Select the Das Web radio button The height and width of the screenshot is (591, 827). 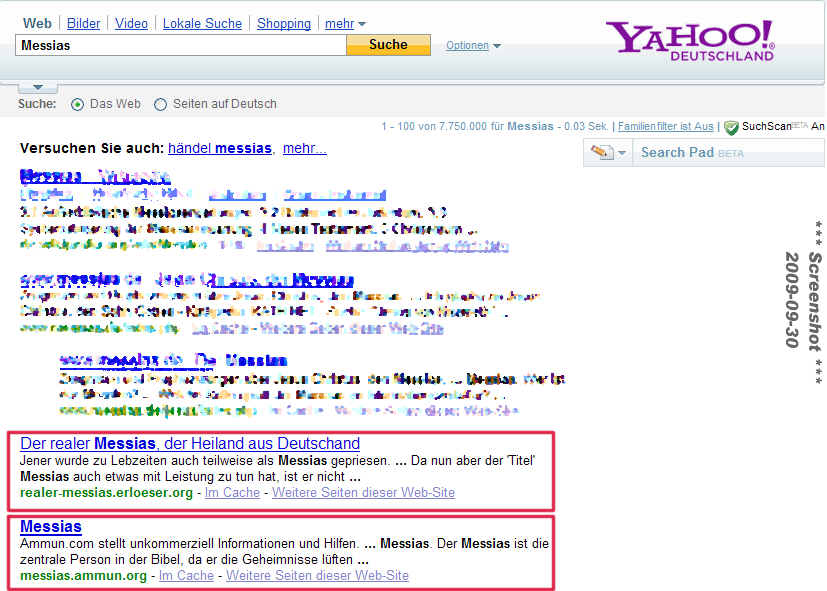tap(77, 104)
